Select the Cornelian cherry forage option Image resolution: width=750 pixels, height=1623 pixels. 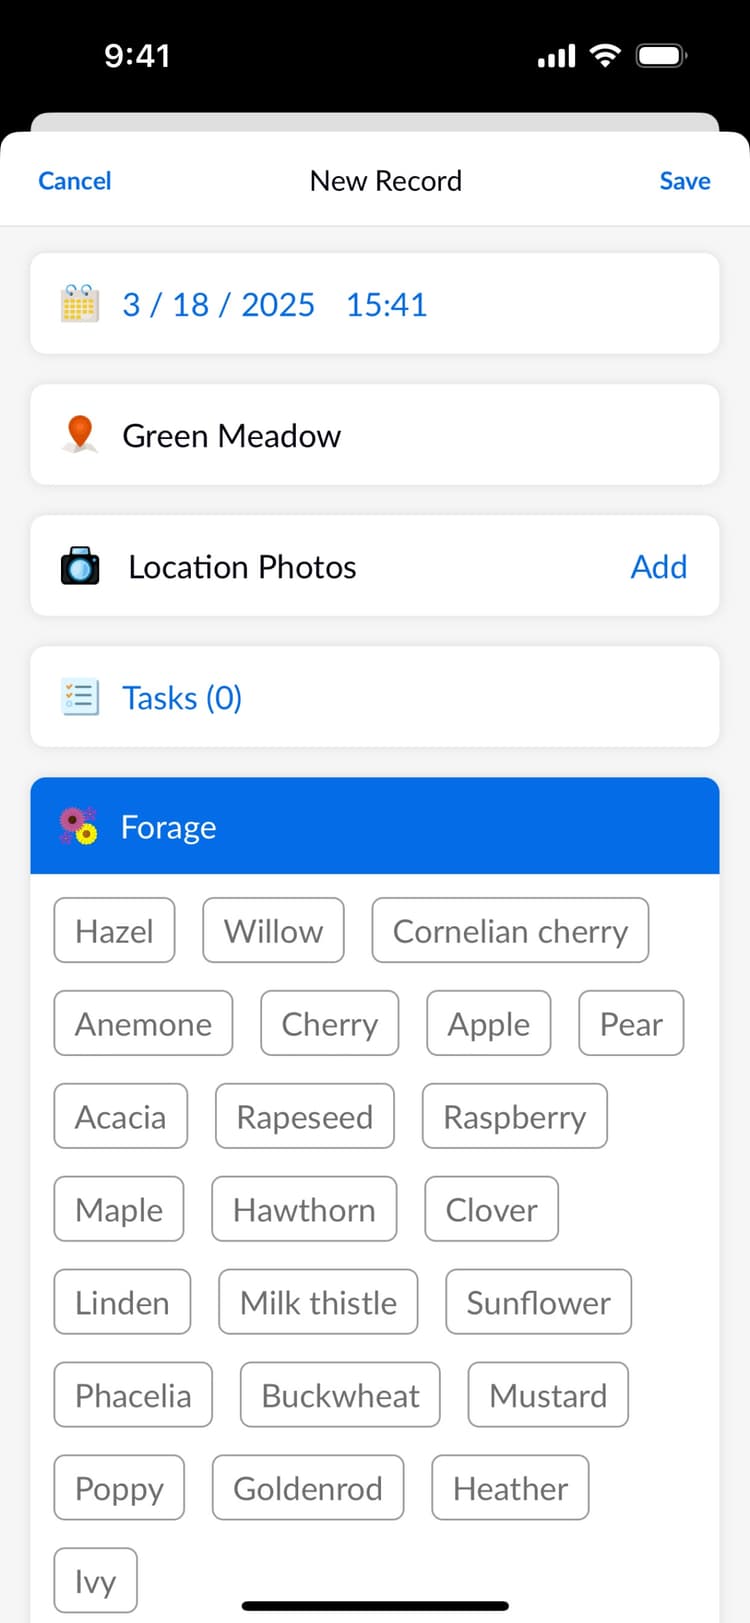(510, 930)
